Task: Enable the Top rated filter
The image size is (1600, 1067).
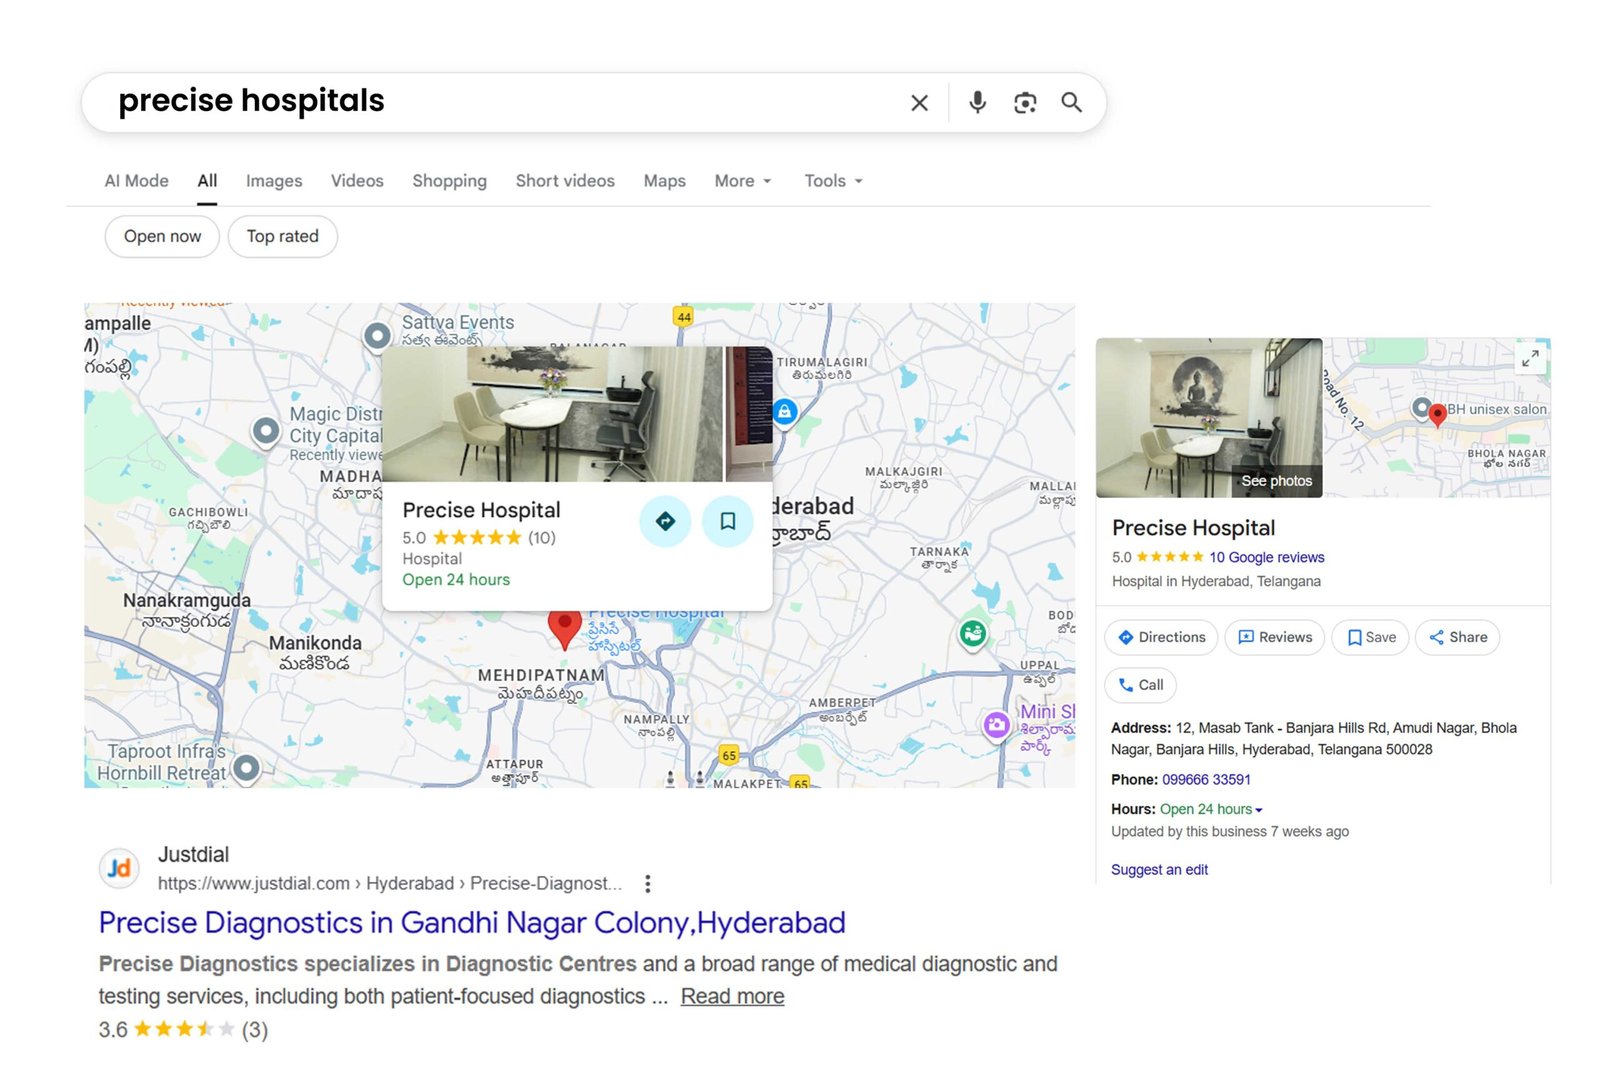Action: coord(282,236)
